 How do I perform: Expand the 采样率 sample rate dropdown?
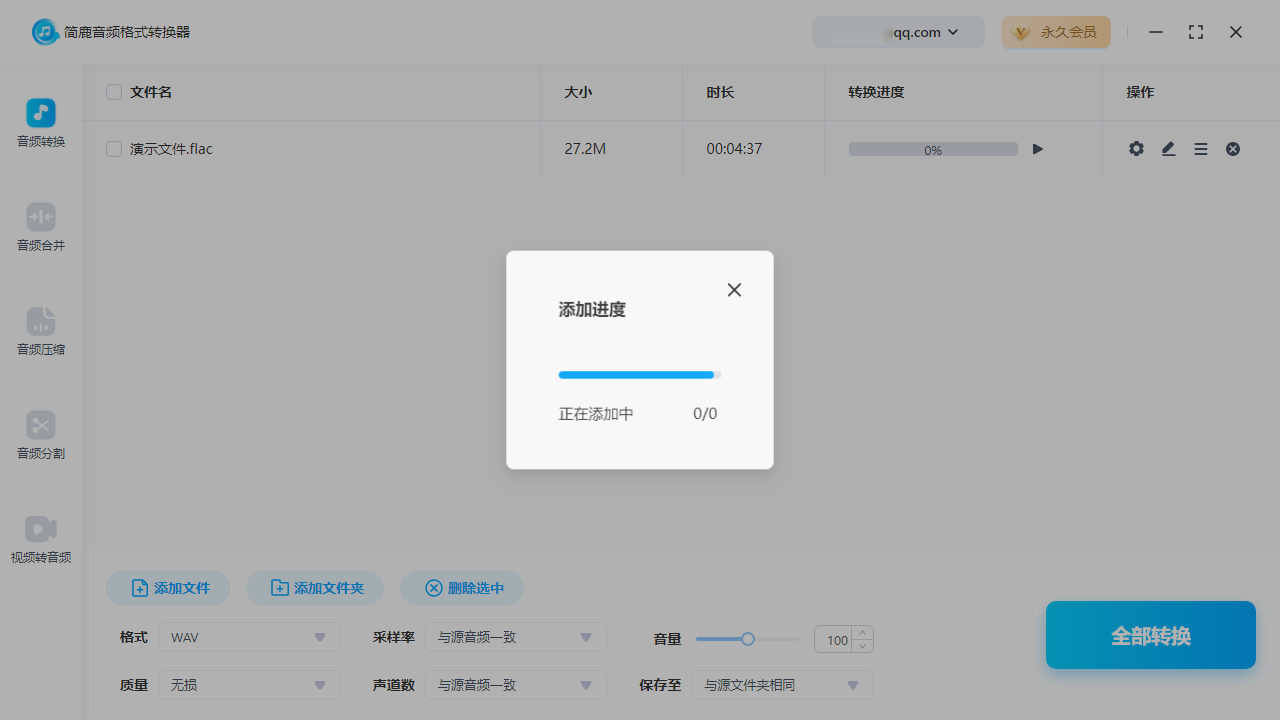(x=515, y=637)
